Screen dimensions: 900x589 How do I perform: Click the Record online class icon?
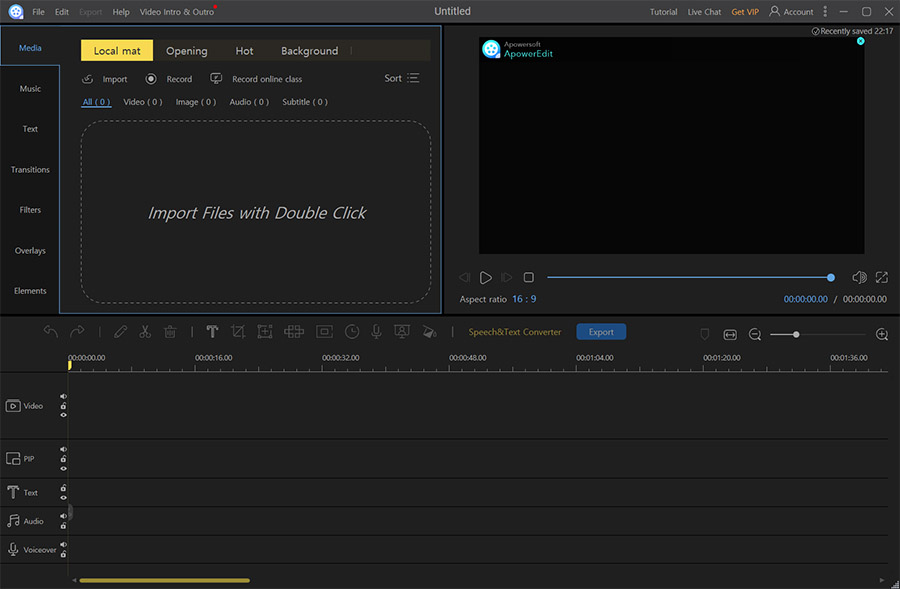pos(216,79)
